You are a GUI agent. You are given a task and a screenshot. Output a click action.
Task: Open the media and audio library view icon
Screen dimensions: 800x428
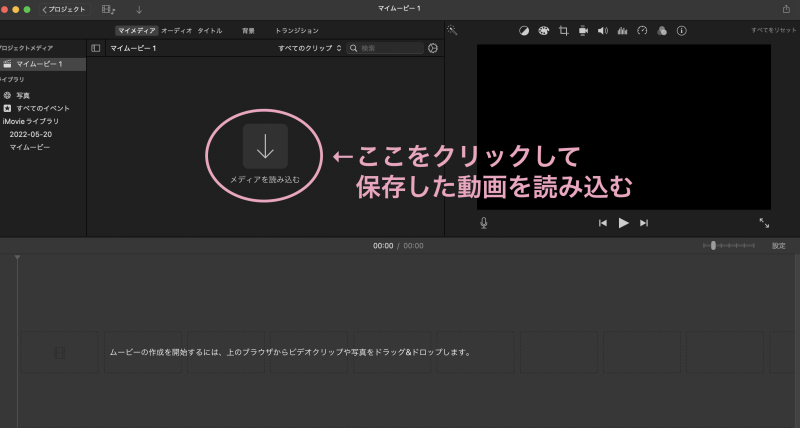pos(108,9)
